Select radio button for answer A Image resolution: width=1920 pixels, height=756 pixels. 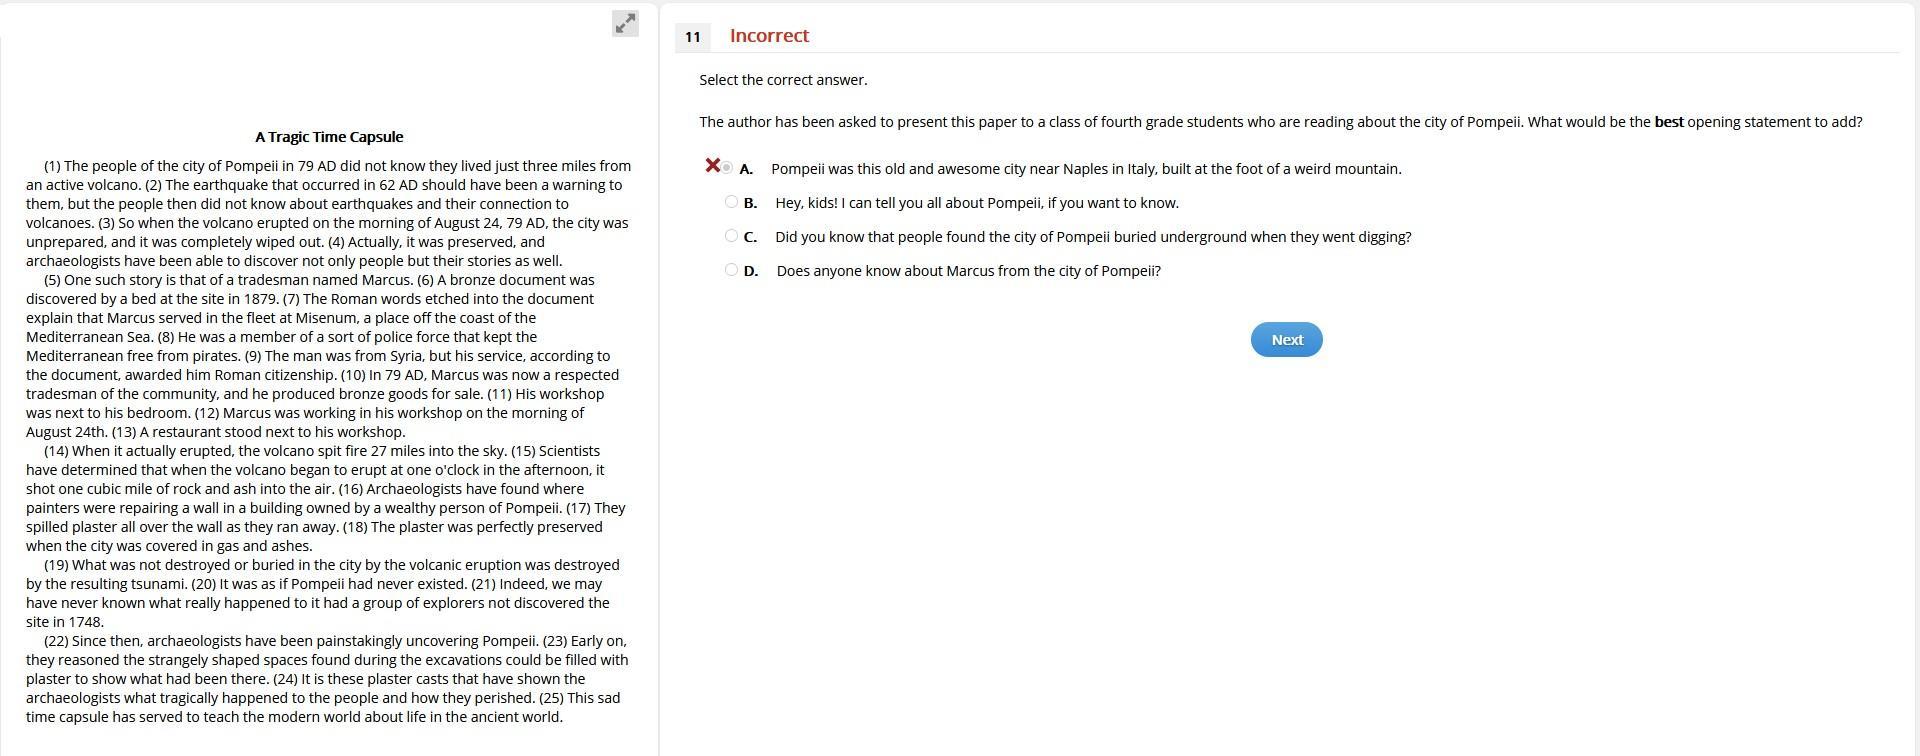[727, 168]
